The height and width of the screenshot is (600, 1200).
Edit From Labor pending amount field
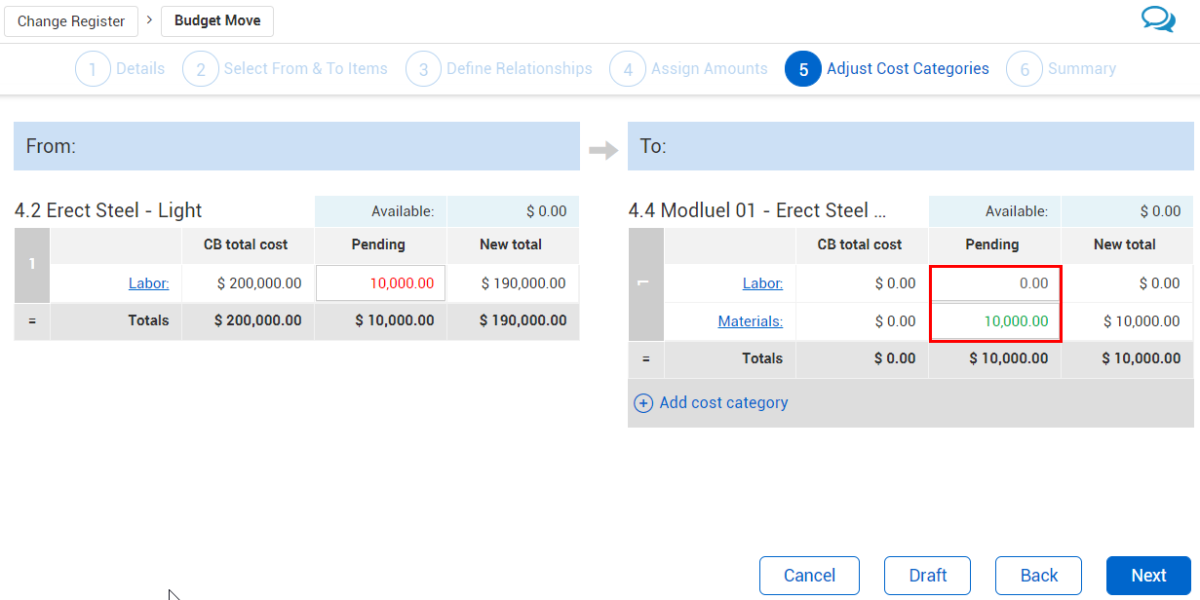pyautogui.click(x=381, y=283)
